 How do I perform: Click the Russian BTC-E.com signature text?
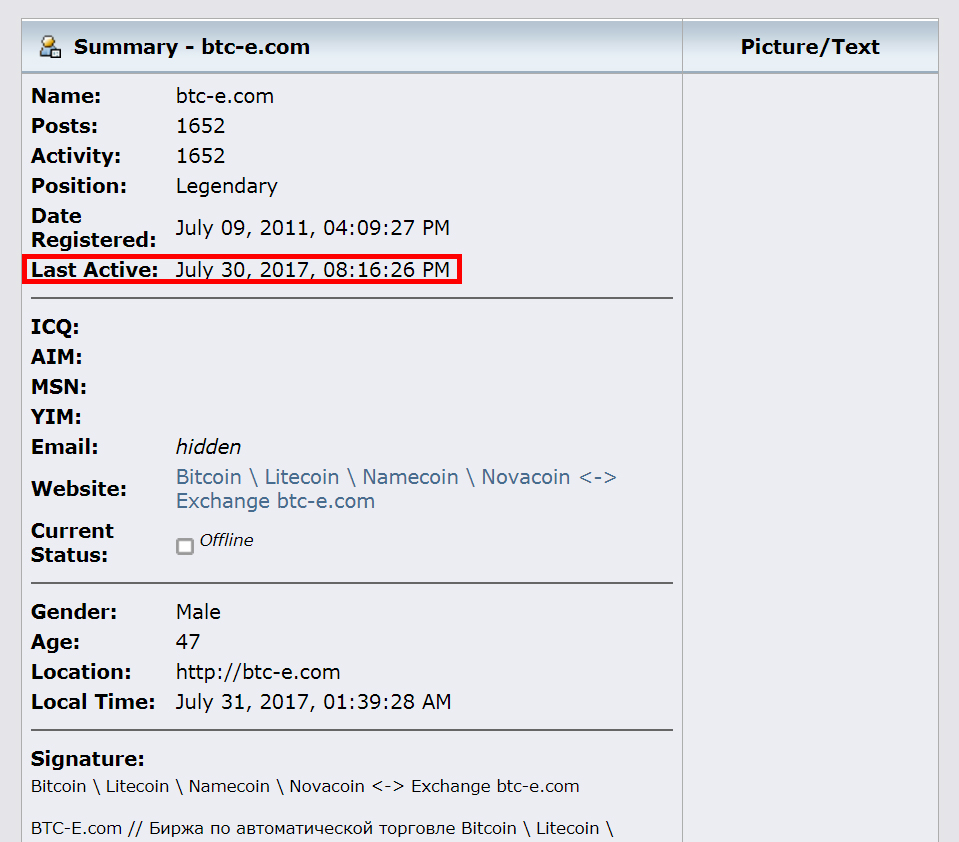(x=321, y=828)
